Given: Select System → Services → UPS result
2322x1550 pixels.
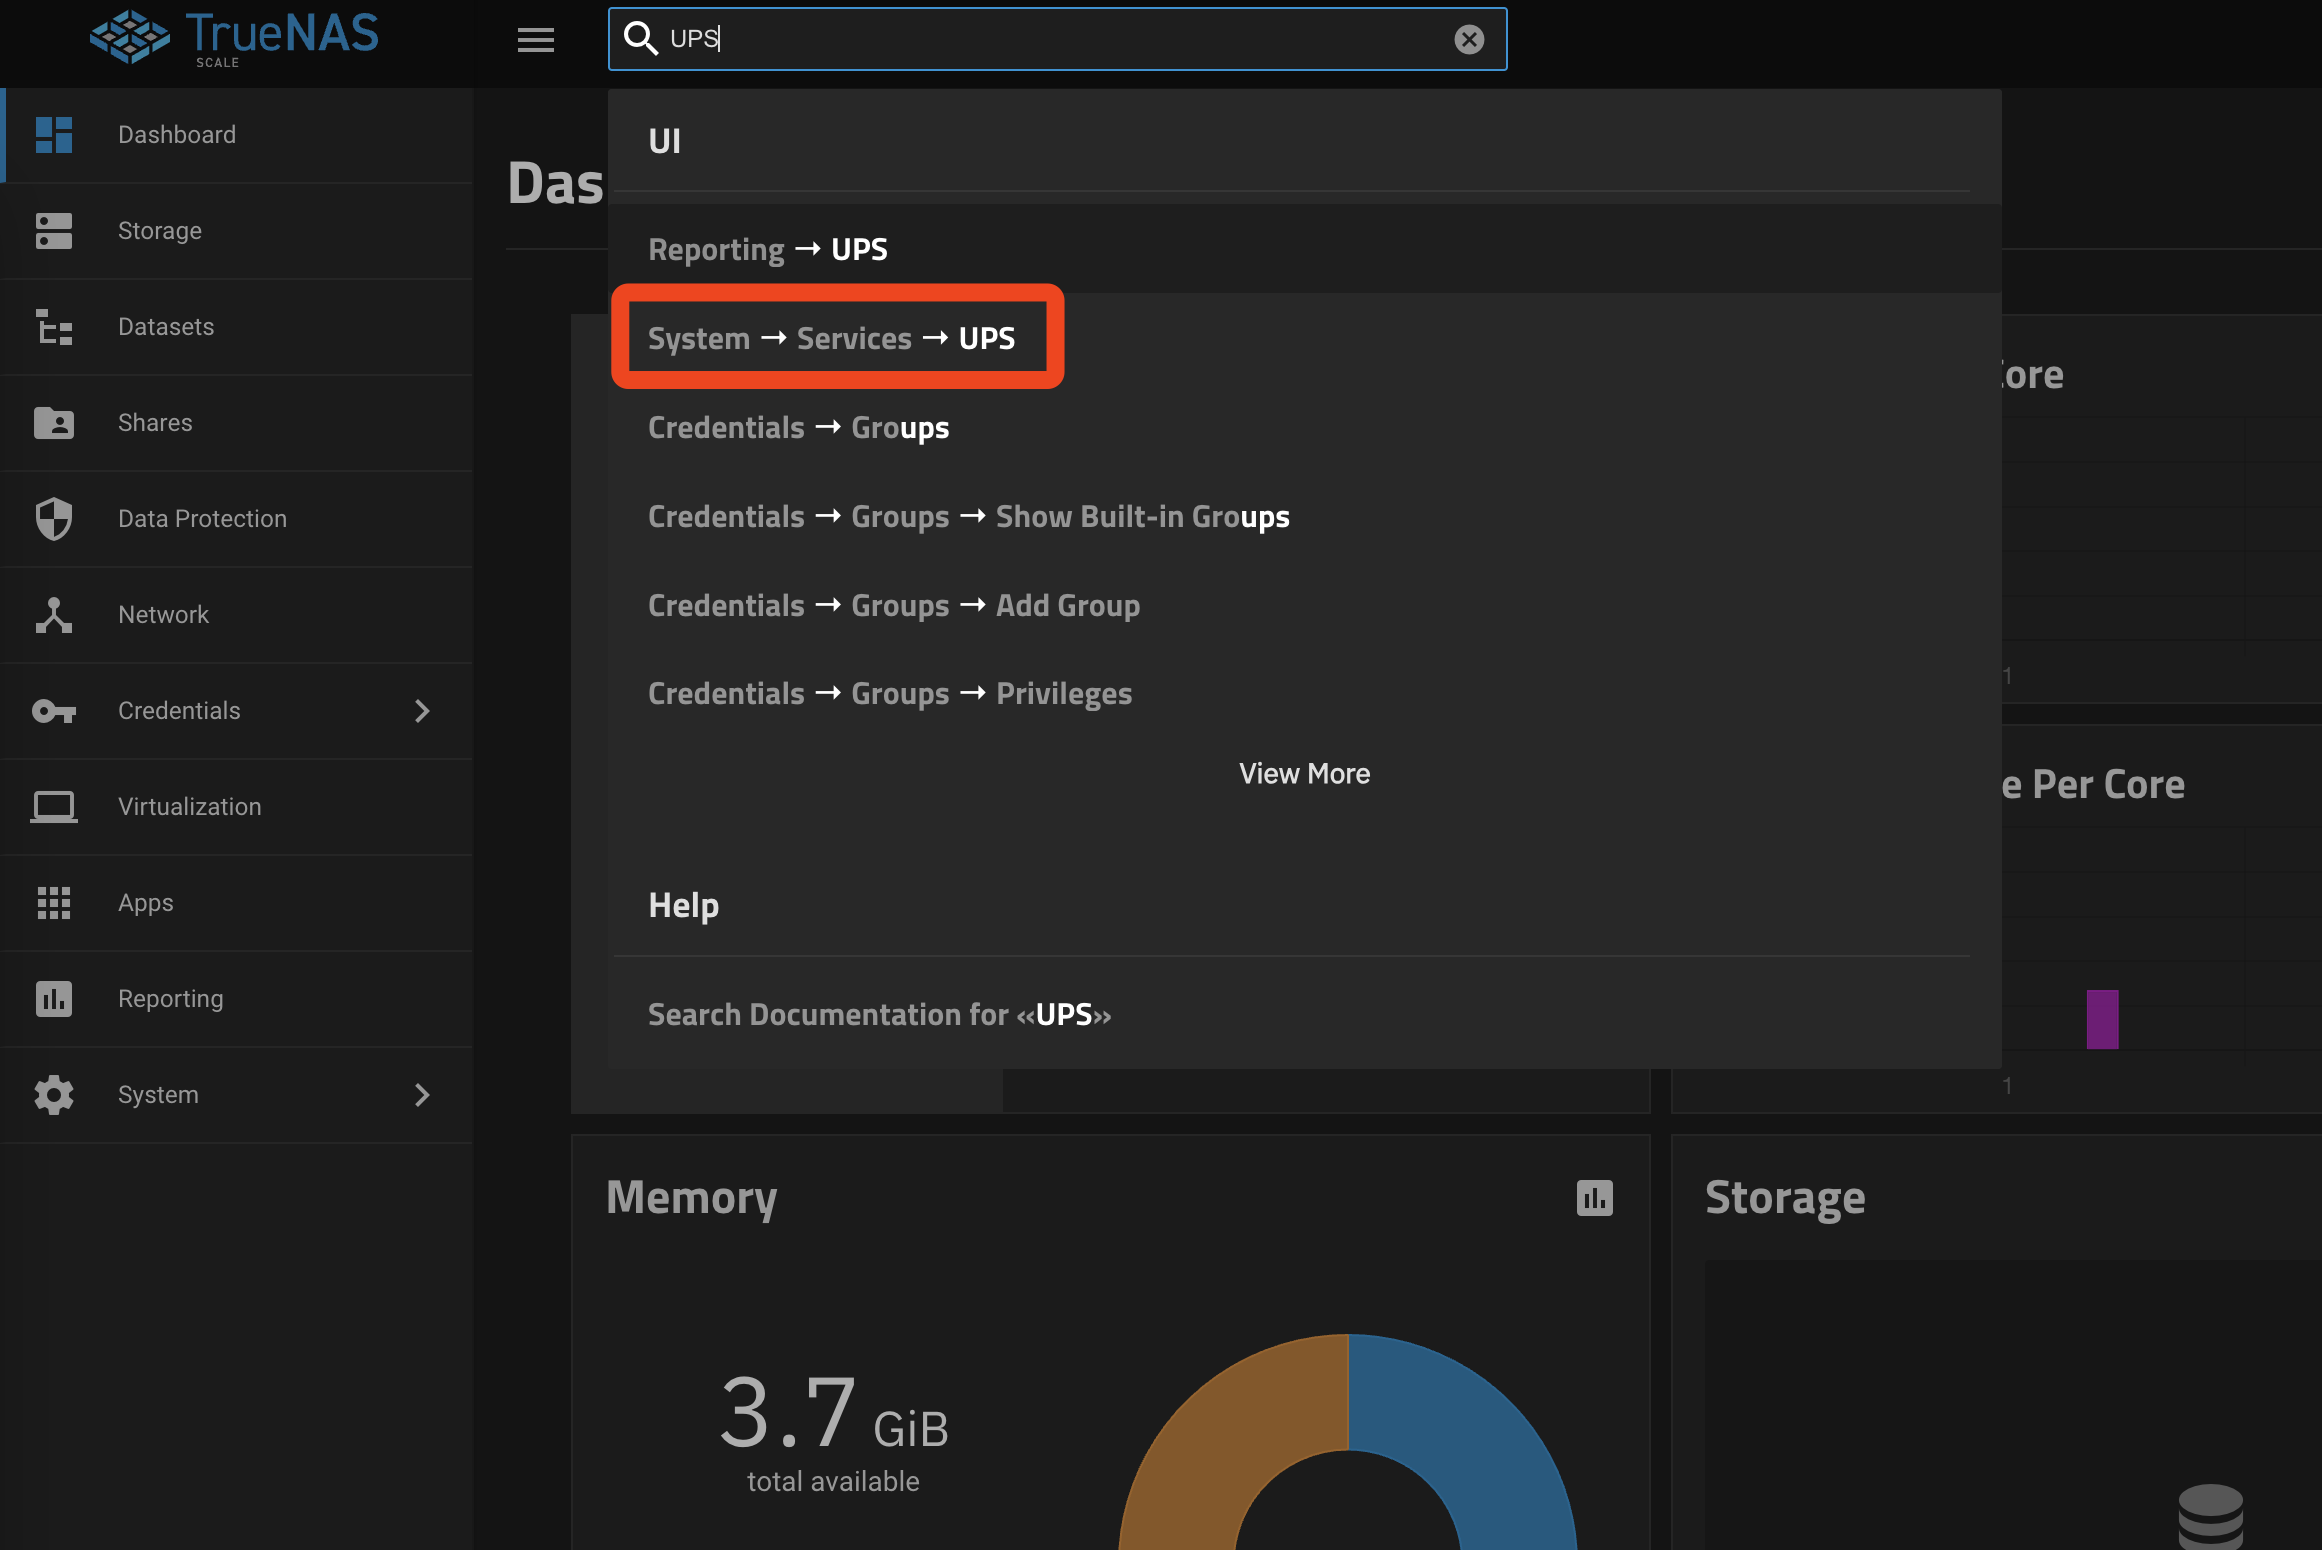Looking at the screenshot, I should click(832, 338).
